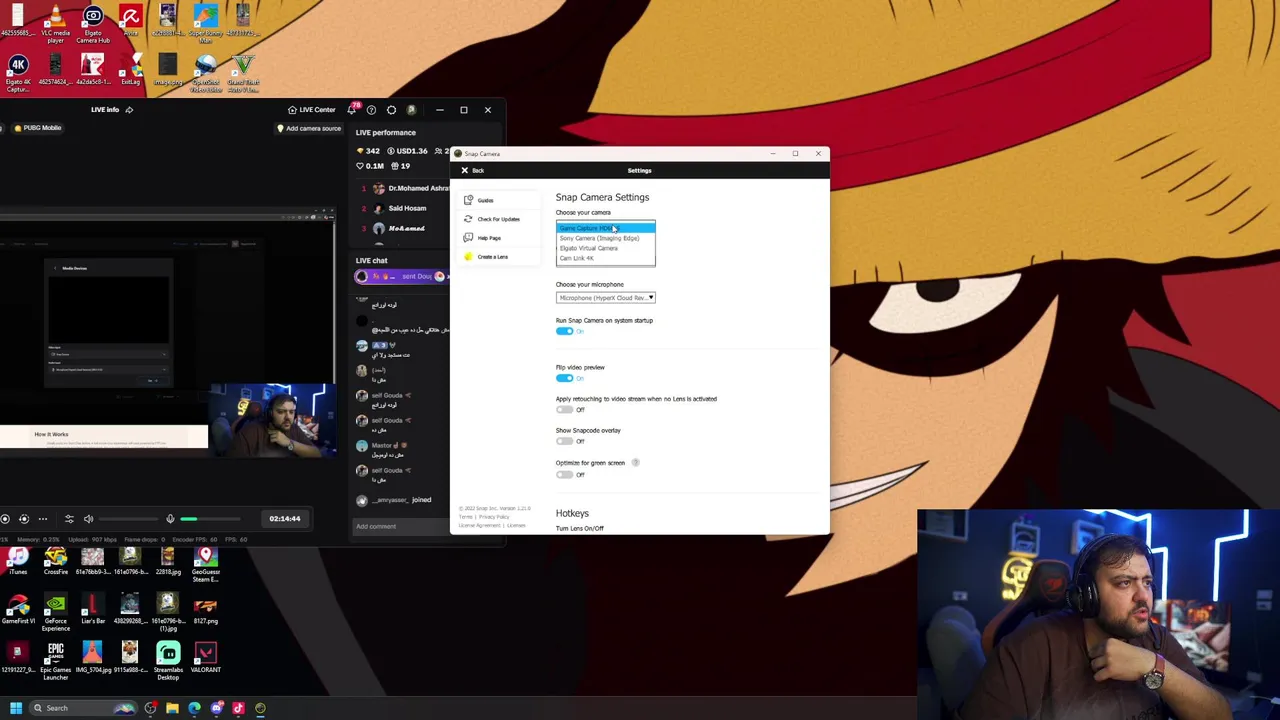Open Elgato 4K Capture desktop shortcut
The width and height of the screenshot is (1280, 720).
pyautogui.click(x=17, y=74)
